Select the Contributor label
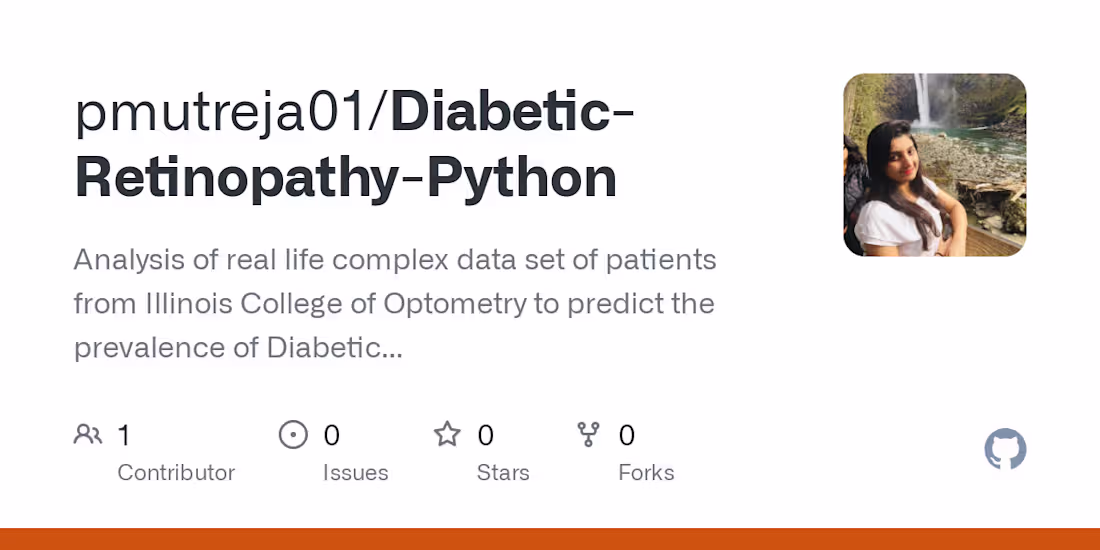 pyautogui.click(x=176, y=473)
